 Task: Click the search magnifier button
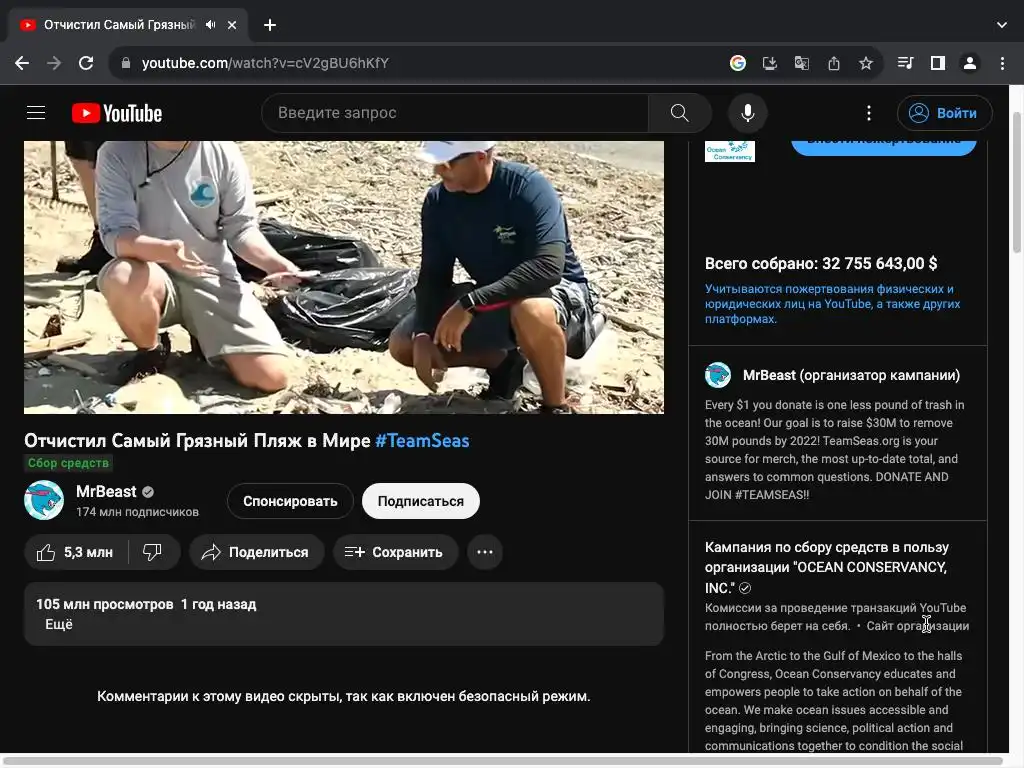pyautogui.click(x=679, y=113)
